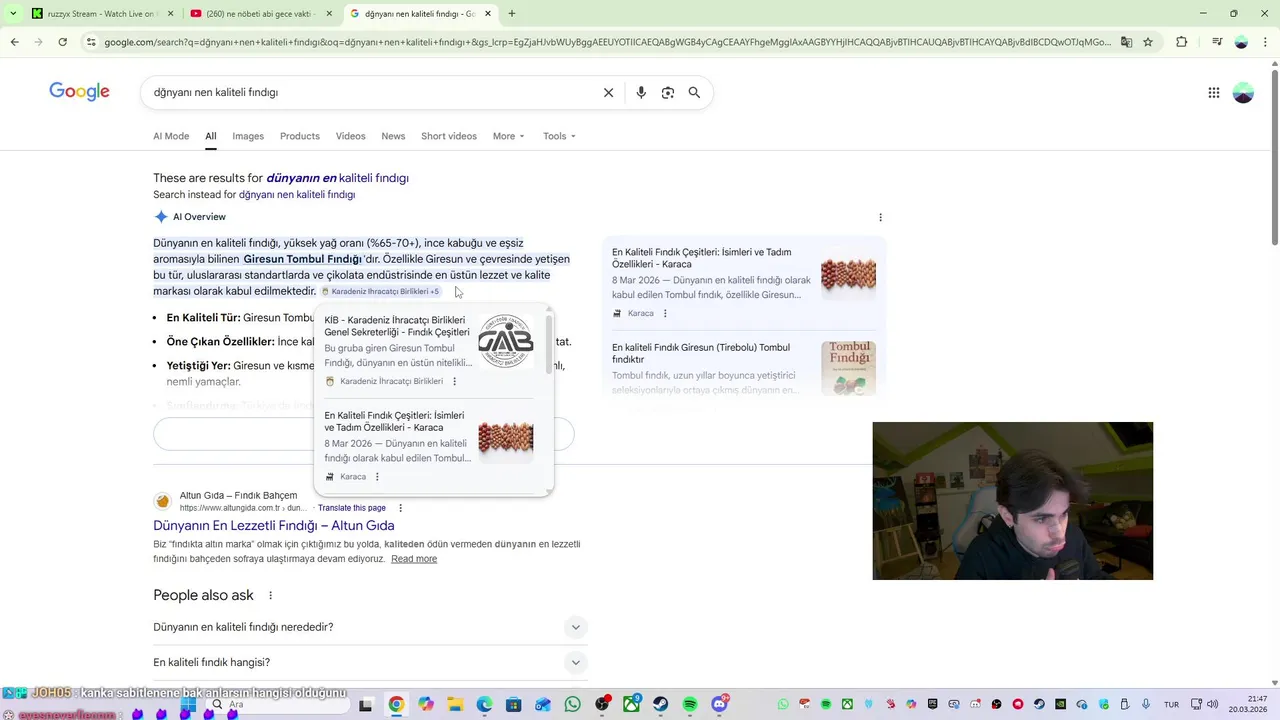The width and height of the screenshot is (1280, 720).
Task: Open Discord from the taskbar
Action: 719,704
